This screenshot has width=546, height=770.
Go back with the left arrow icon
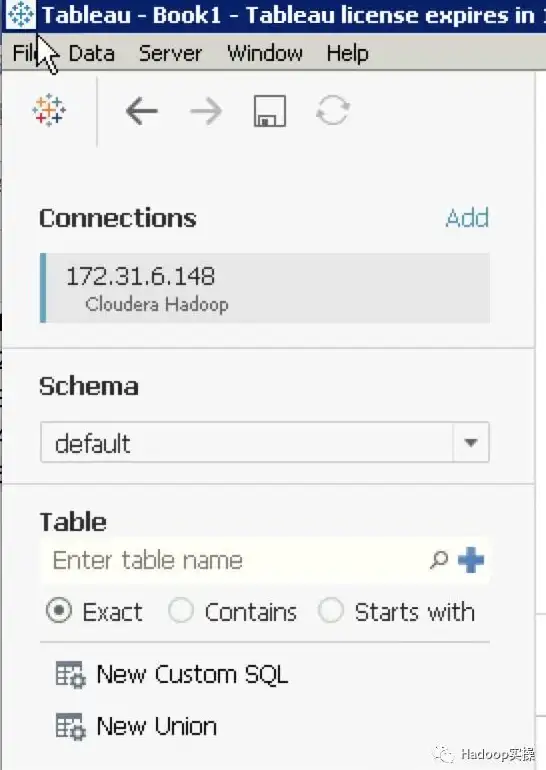141,111
